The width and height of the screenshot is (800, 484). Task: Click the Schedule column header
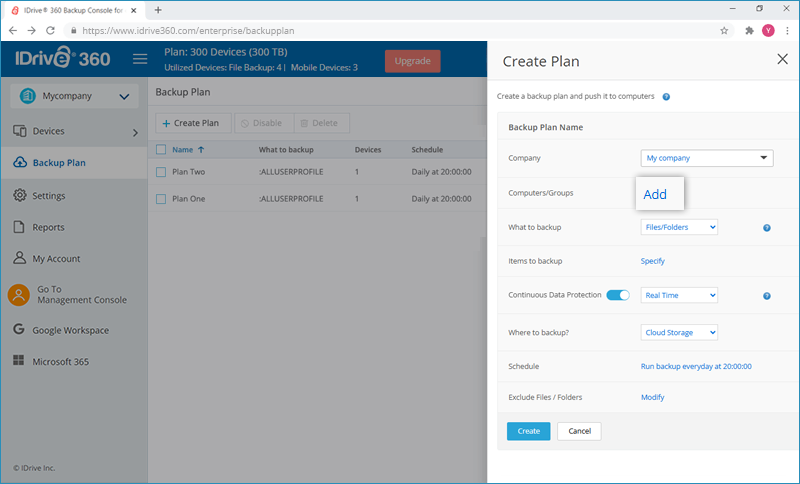pyautogui.click(x=427, y=149)
